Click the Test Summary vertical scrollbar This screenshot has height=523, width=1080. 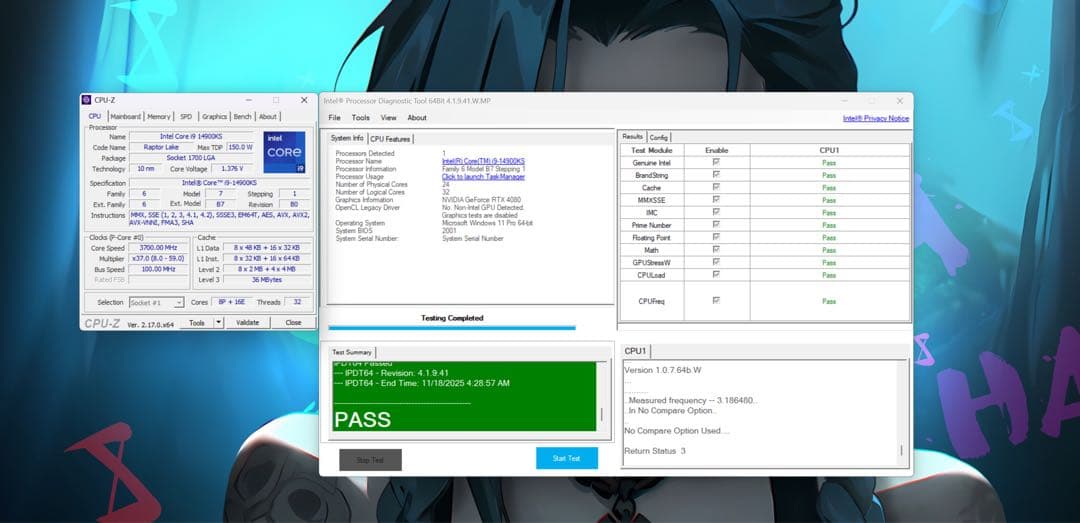pyautogui.click(x=603, y=396)
